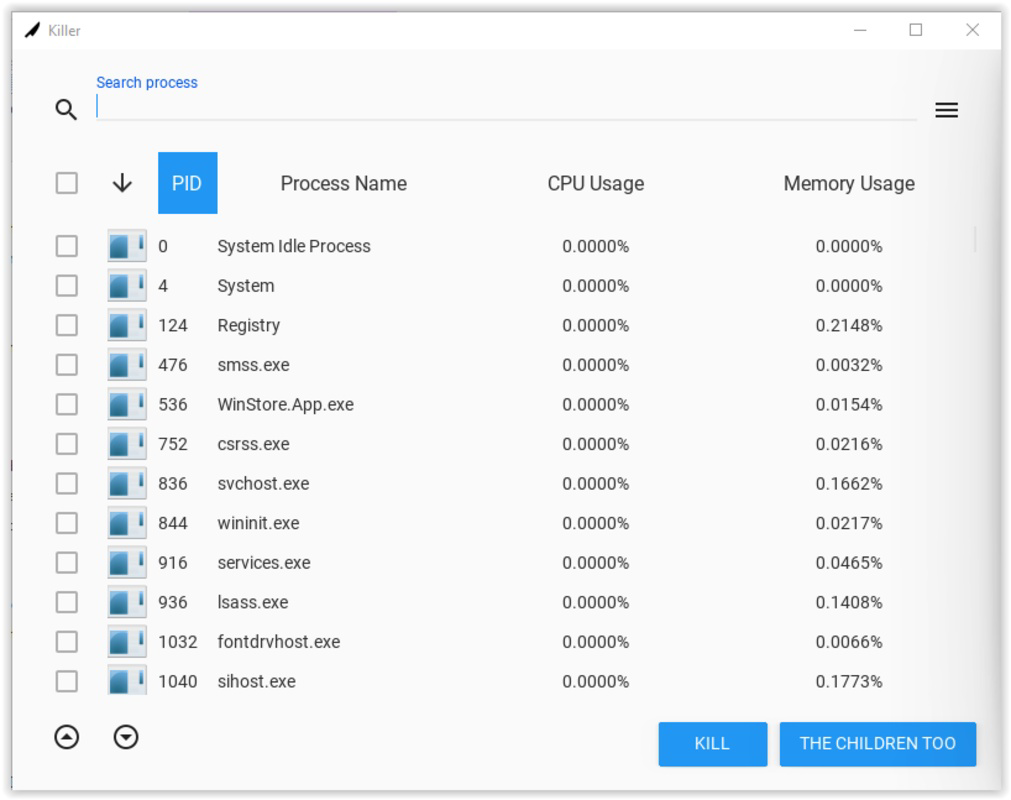Image resolution: width=1011 pixels, height=800 pixels.
Task: Click the fontdrvhost.exe name text
Action: [279, 641]
